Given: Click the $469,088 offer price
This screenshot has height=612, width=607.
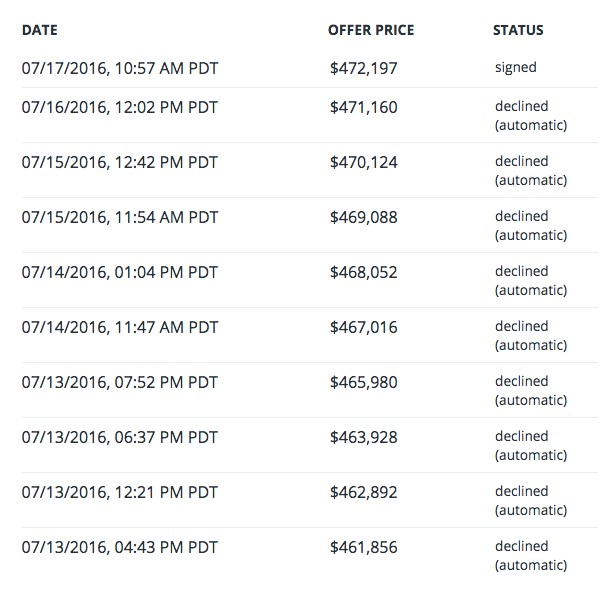Looking at the screenshot, I should pyautogui.click(x=362, y=216).
